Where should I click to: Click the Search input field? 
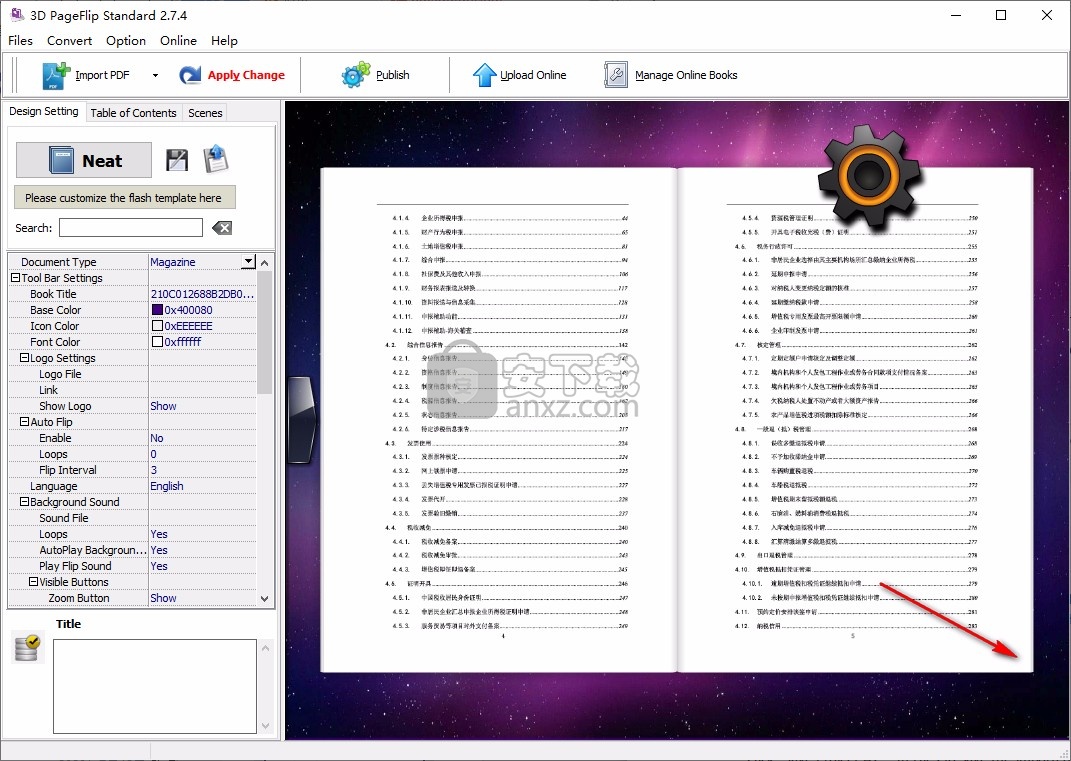[130, 227]
